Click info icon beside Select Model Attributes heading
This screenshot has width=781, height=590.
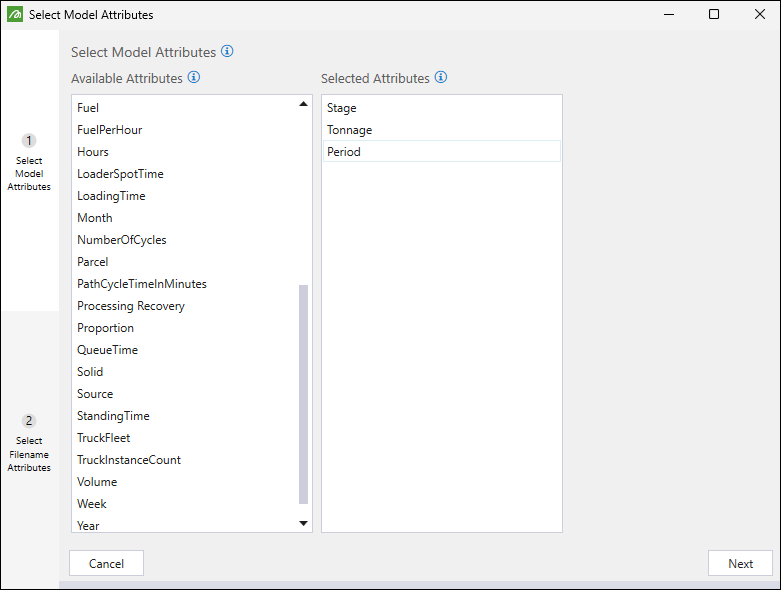click(x=227, y=52)
